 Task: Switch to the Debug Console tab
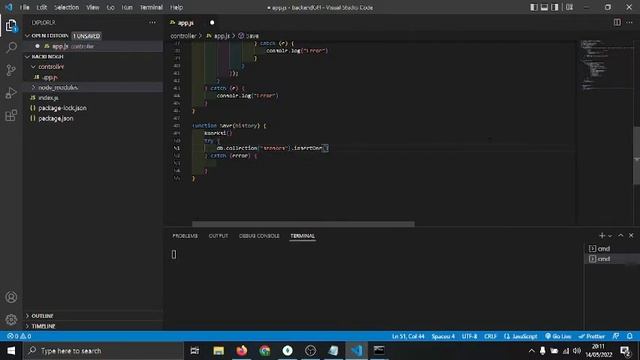(259, 236)
